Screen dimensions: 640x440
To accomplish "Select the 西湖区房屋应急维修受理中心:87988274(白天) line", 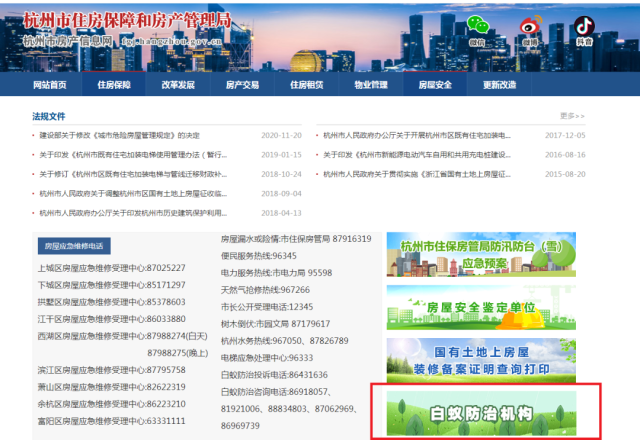I will click(x=122, y=336).
